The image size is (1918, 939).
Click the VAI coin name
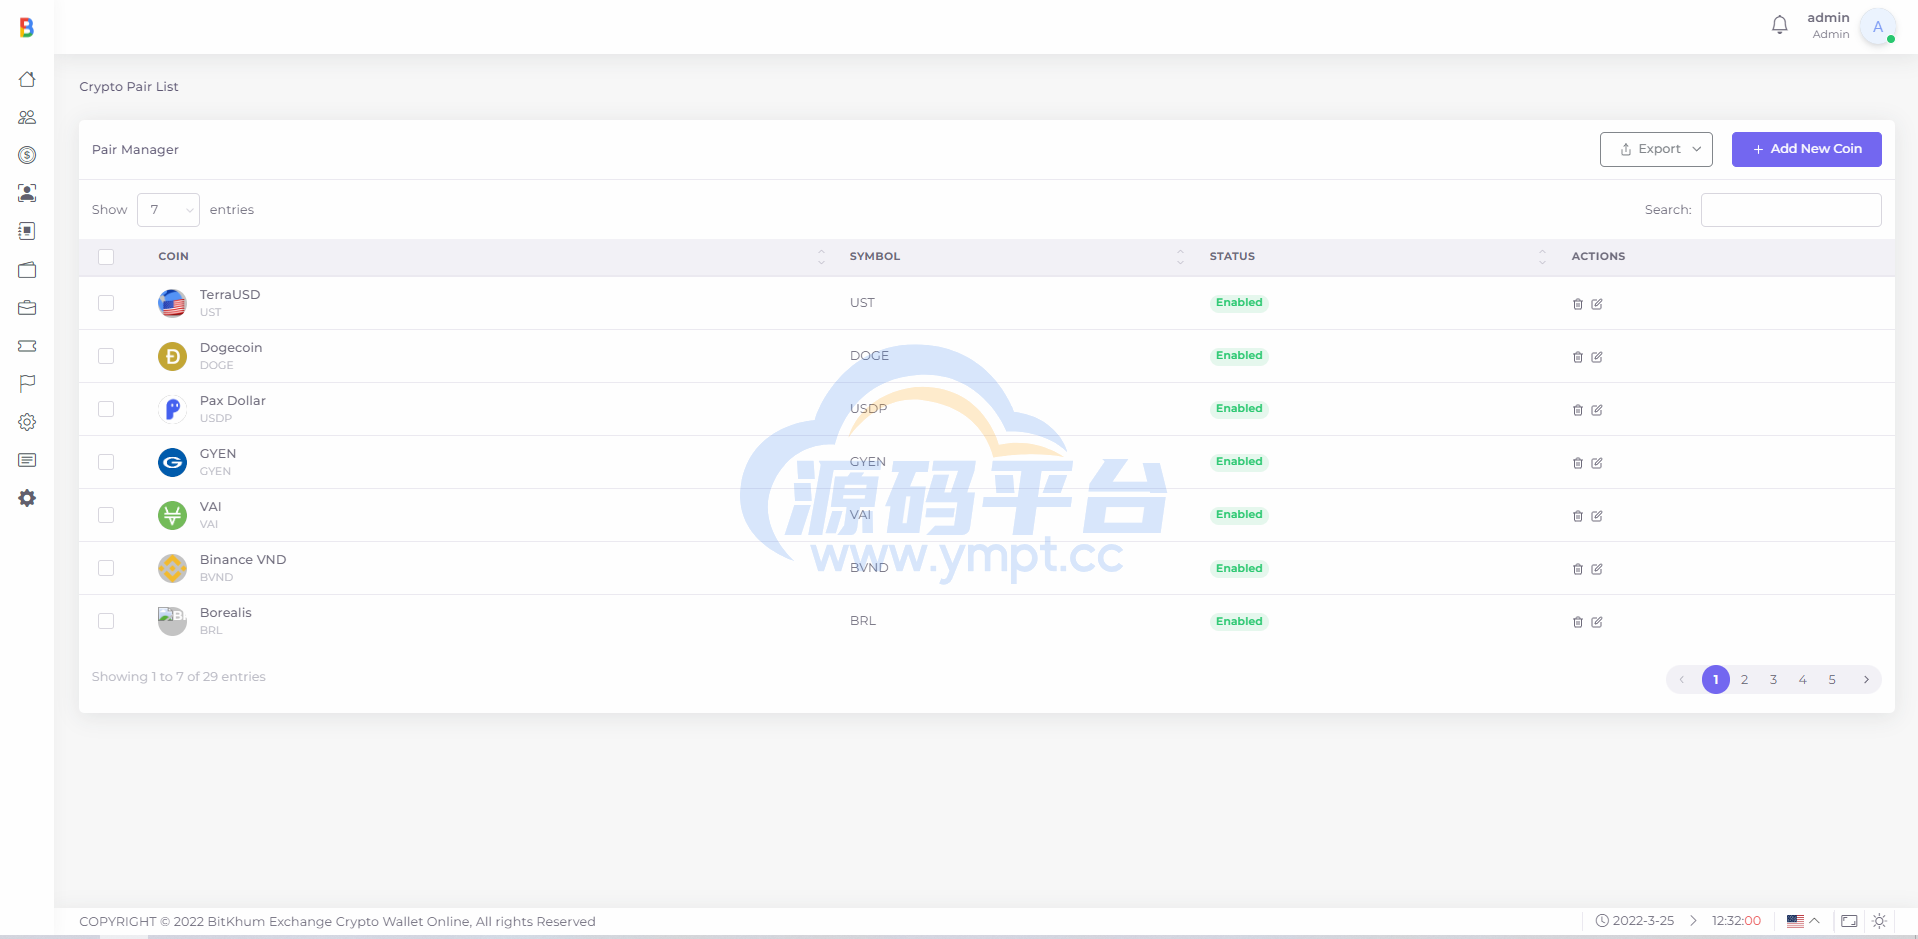click(211, 507)
